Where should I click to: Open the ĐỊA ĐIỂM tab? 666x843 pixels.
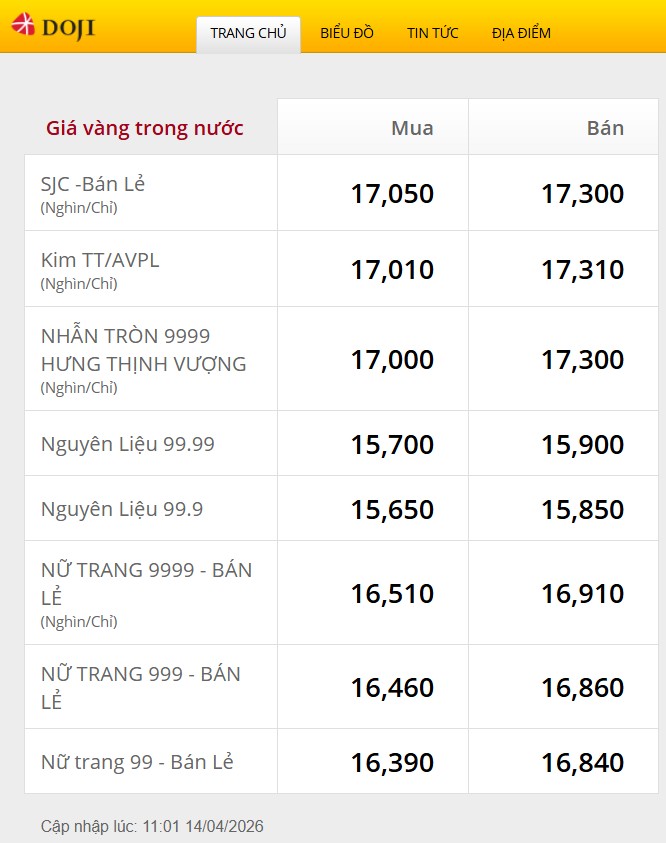[x=521, y=33]
